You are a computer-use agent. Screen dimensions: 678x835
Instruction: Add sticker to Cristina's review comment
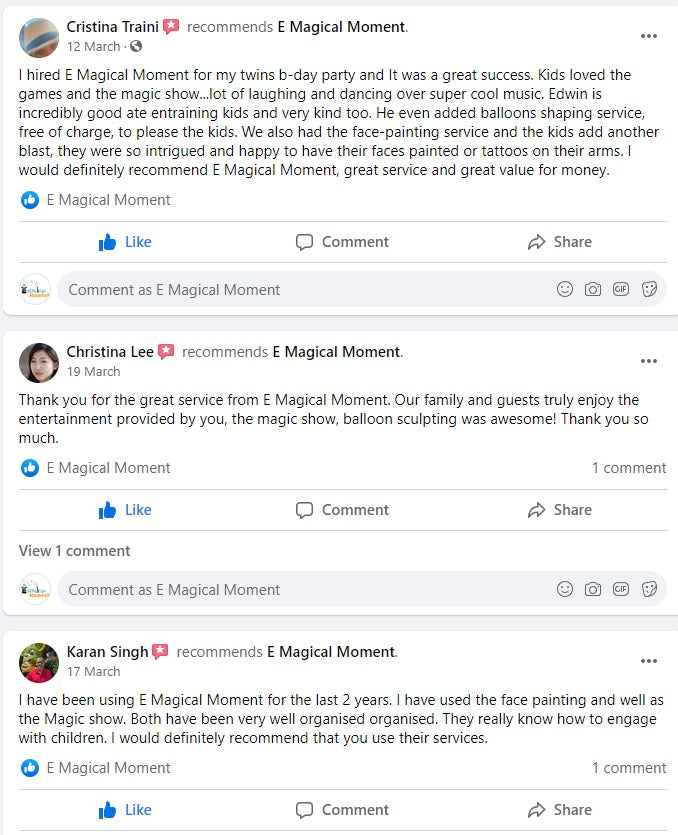point(649,289)
